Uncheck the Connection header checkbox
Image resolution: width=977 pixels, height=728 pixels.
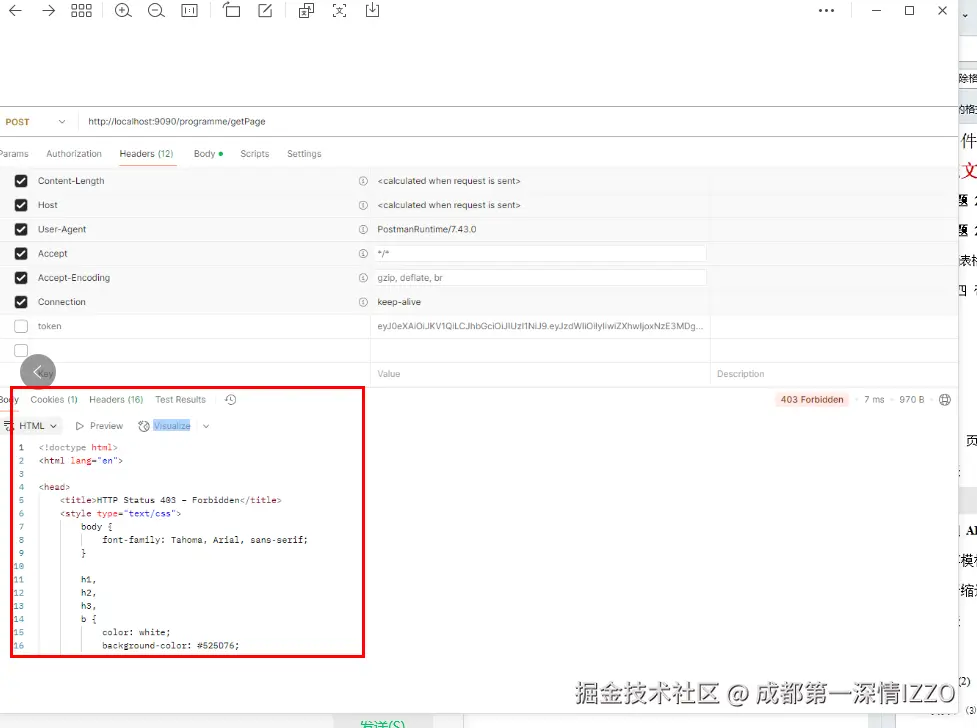(21, 302)
